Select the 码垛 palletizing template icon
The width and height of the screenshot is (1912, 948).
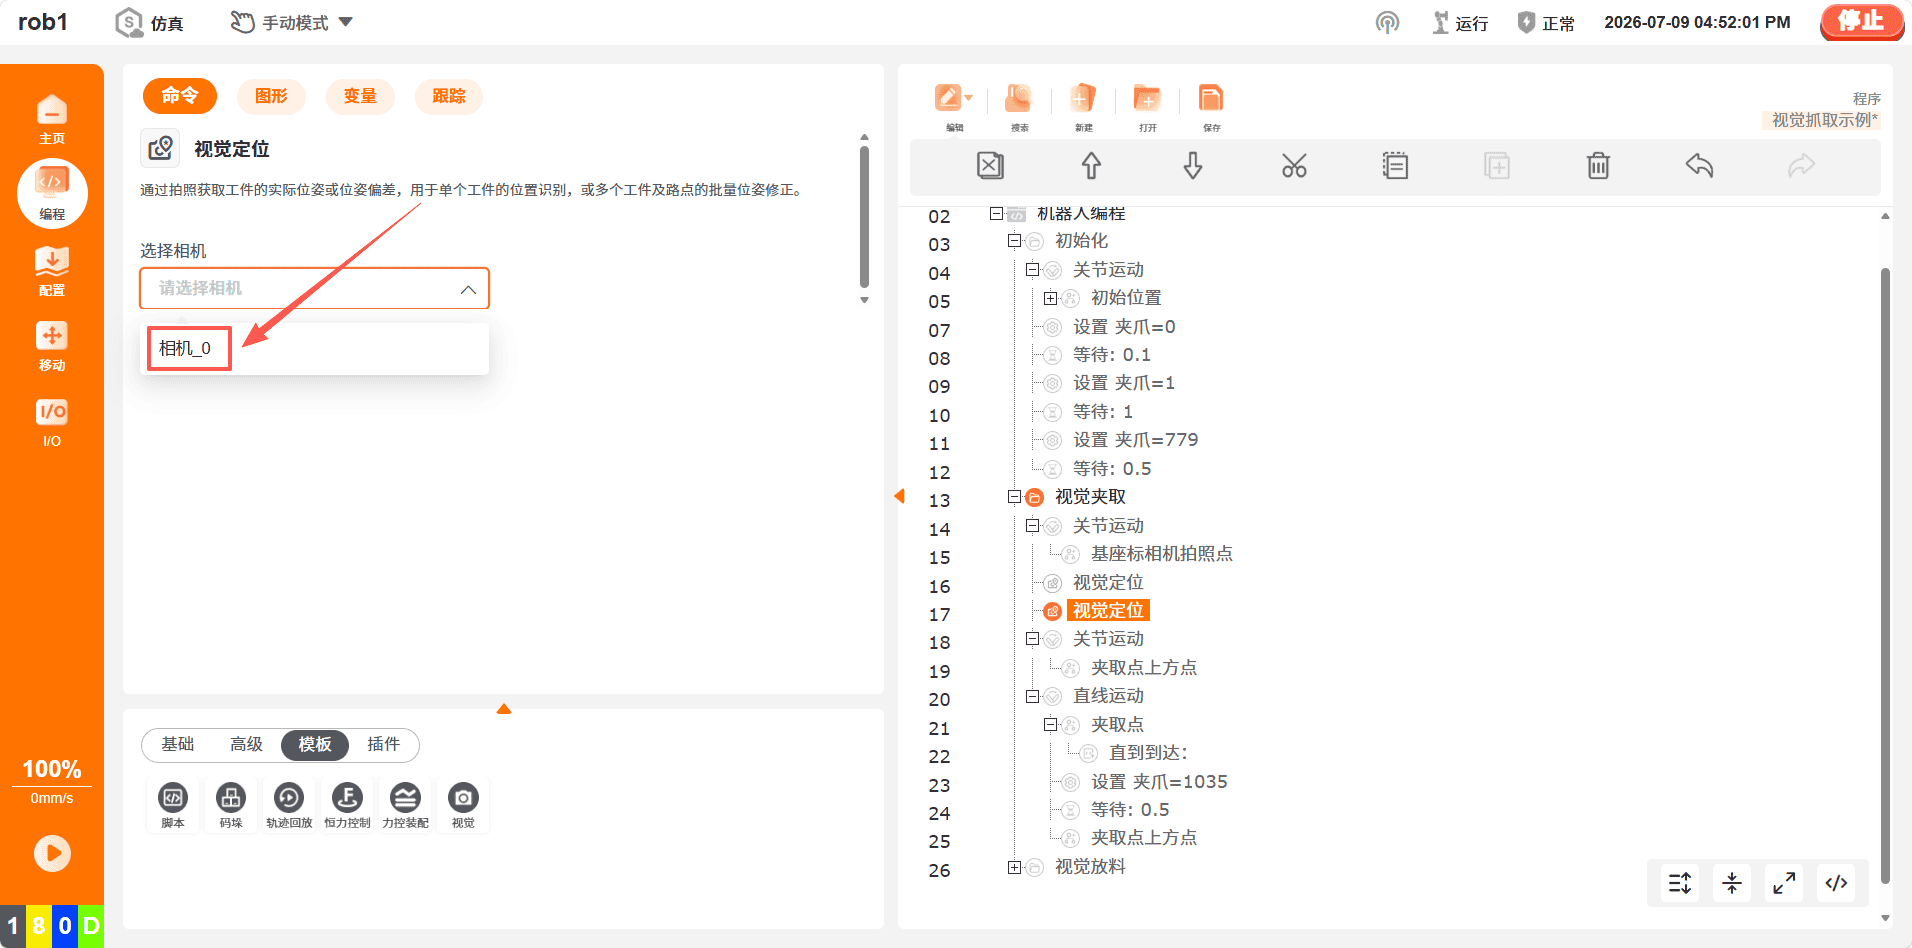(231, 805)
